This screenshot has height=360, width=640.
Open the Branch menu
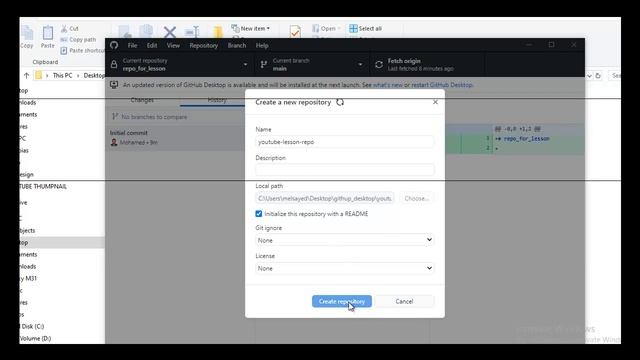[x=237, y=45]
